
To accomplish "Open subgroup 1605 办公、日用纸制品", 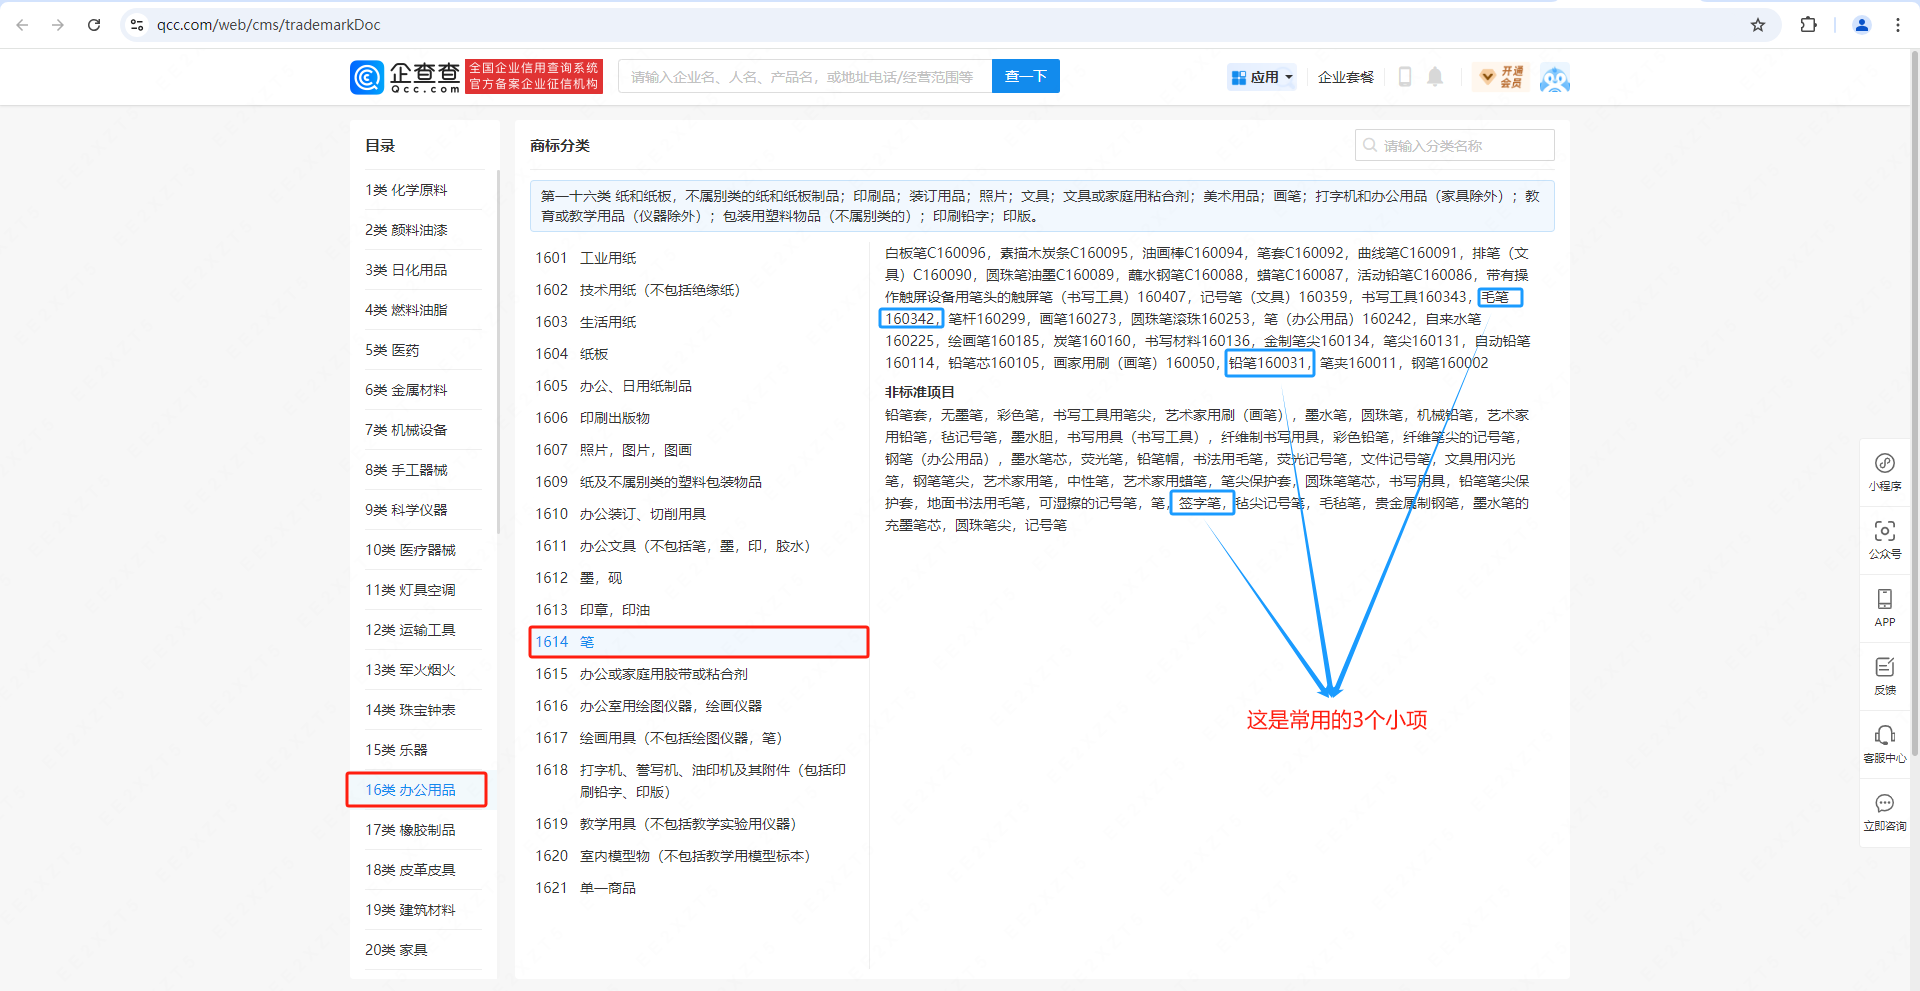I will coord(698,386).
